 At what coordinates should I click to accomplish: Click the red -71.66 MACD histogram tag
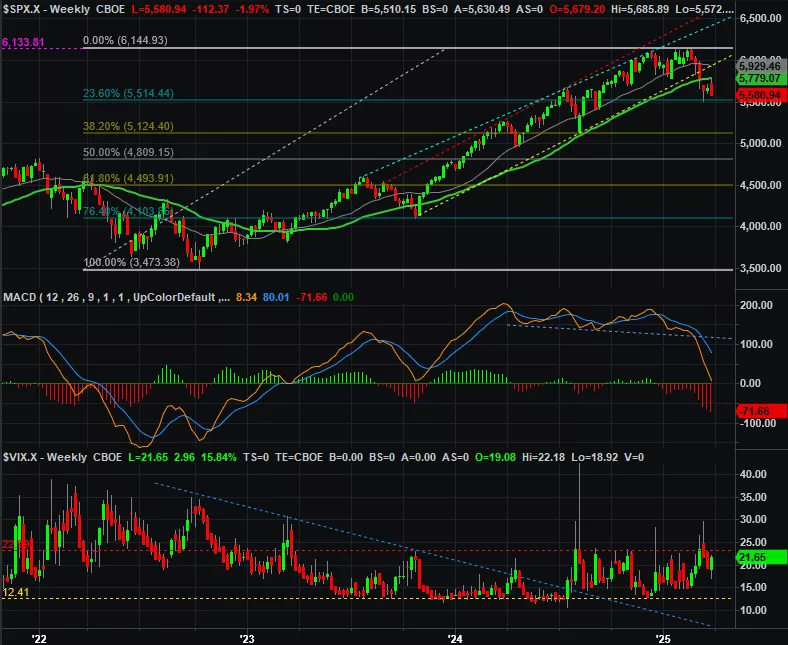pos(758,411)
